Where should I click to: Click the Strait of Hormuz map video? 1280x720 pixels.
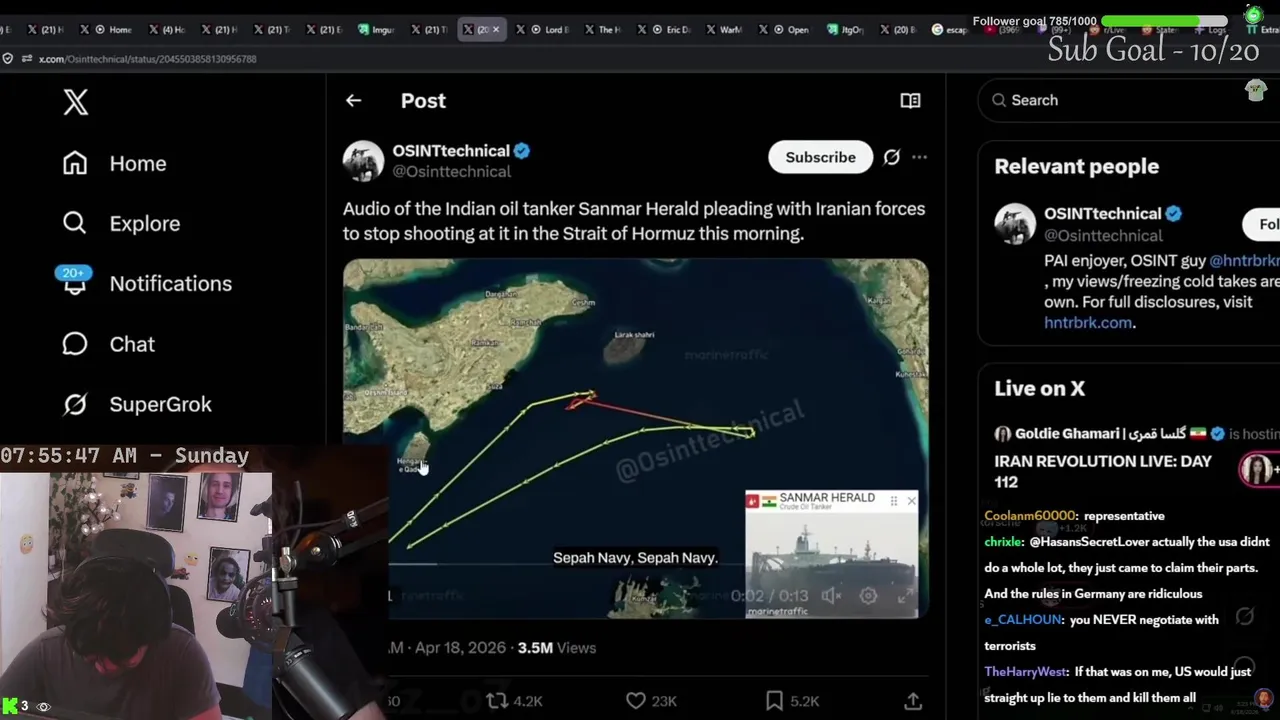click(x=635, y=438)
